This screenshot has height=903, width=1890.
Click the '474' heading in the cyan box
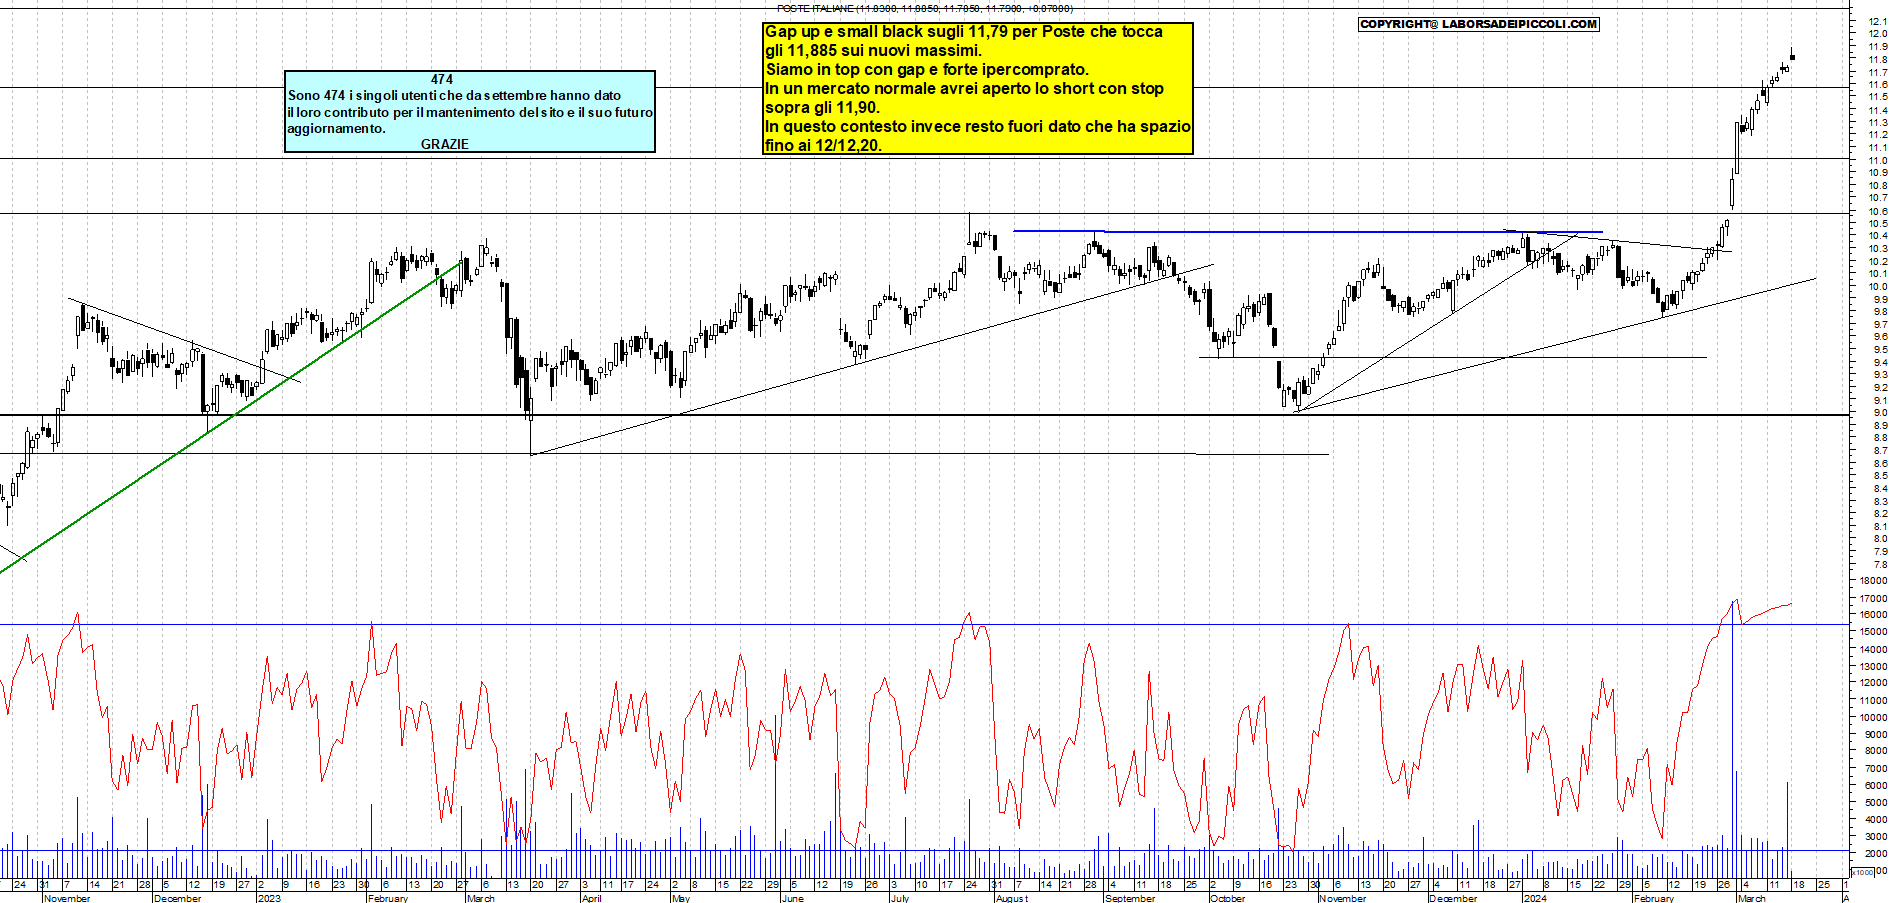(x=442, y=79)
